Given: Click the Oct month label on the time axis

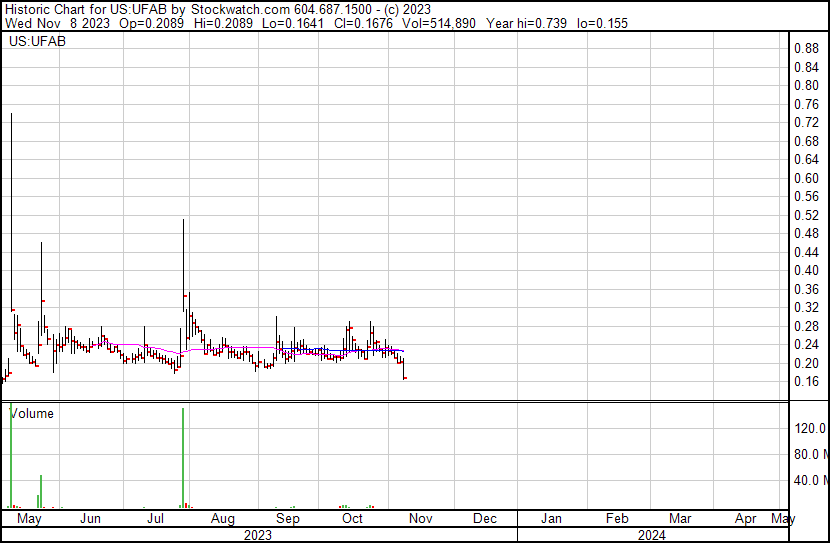Looking at the screenshot, I should [x=352, y=519].
